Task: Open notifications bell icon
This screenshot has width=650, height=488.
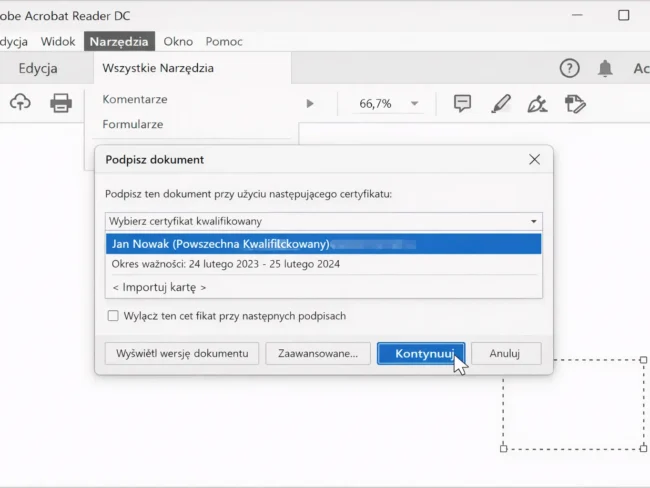Action: coord(605,68)
